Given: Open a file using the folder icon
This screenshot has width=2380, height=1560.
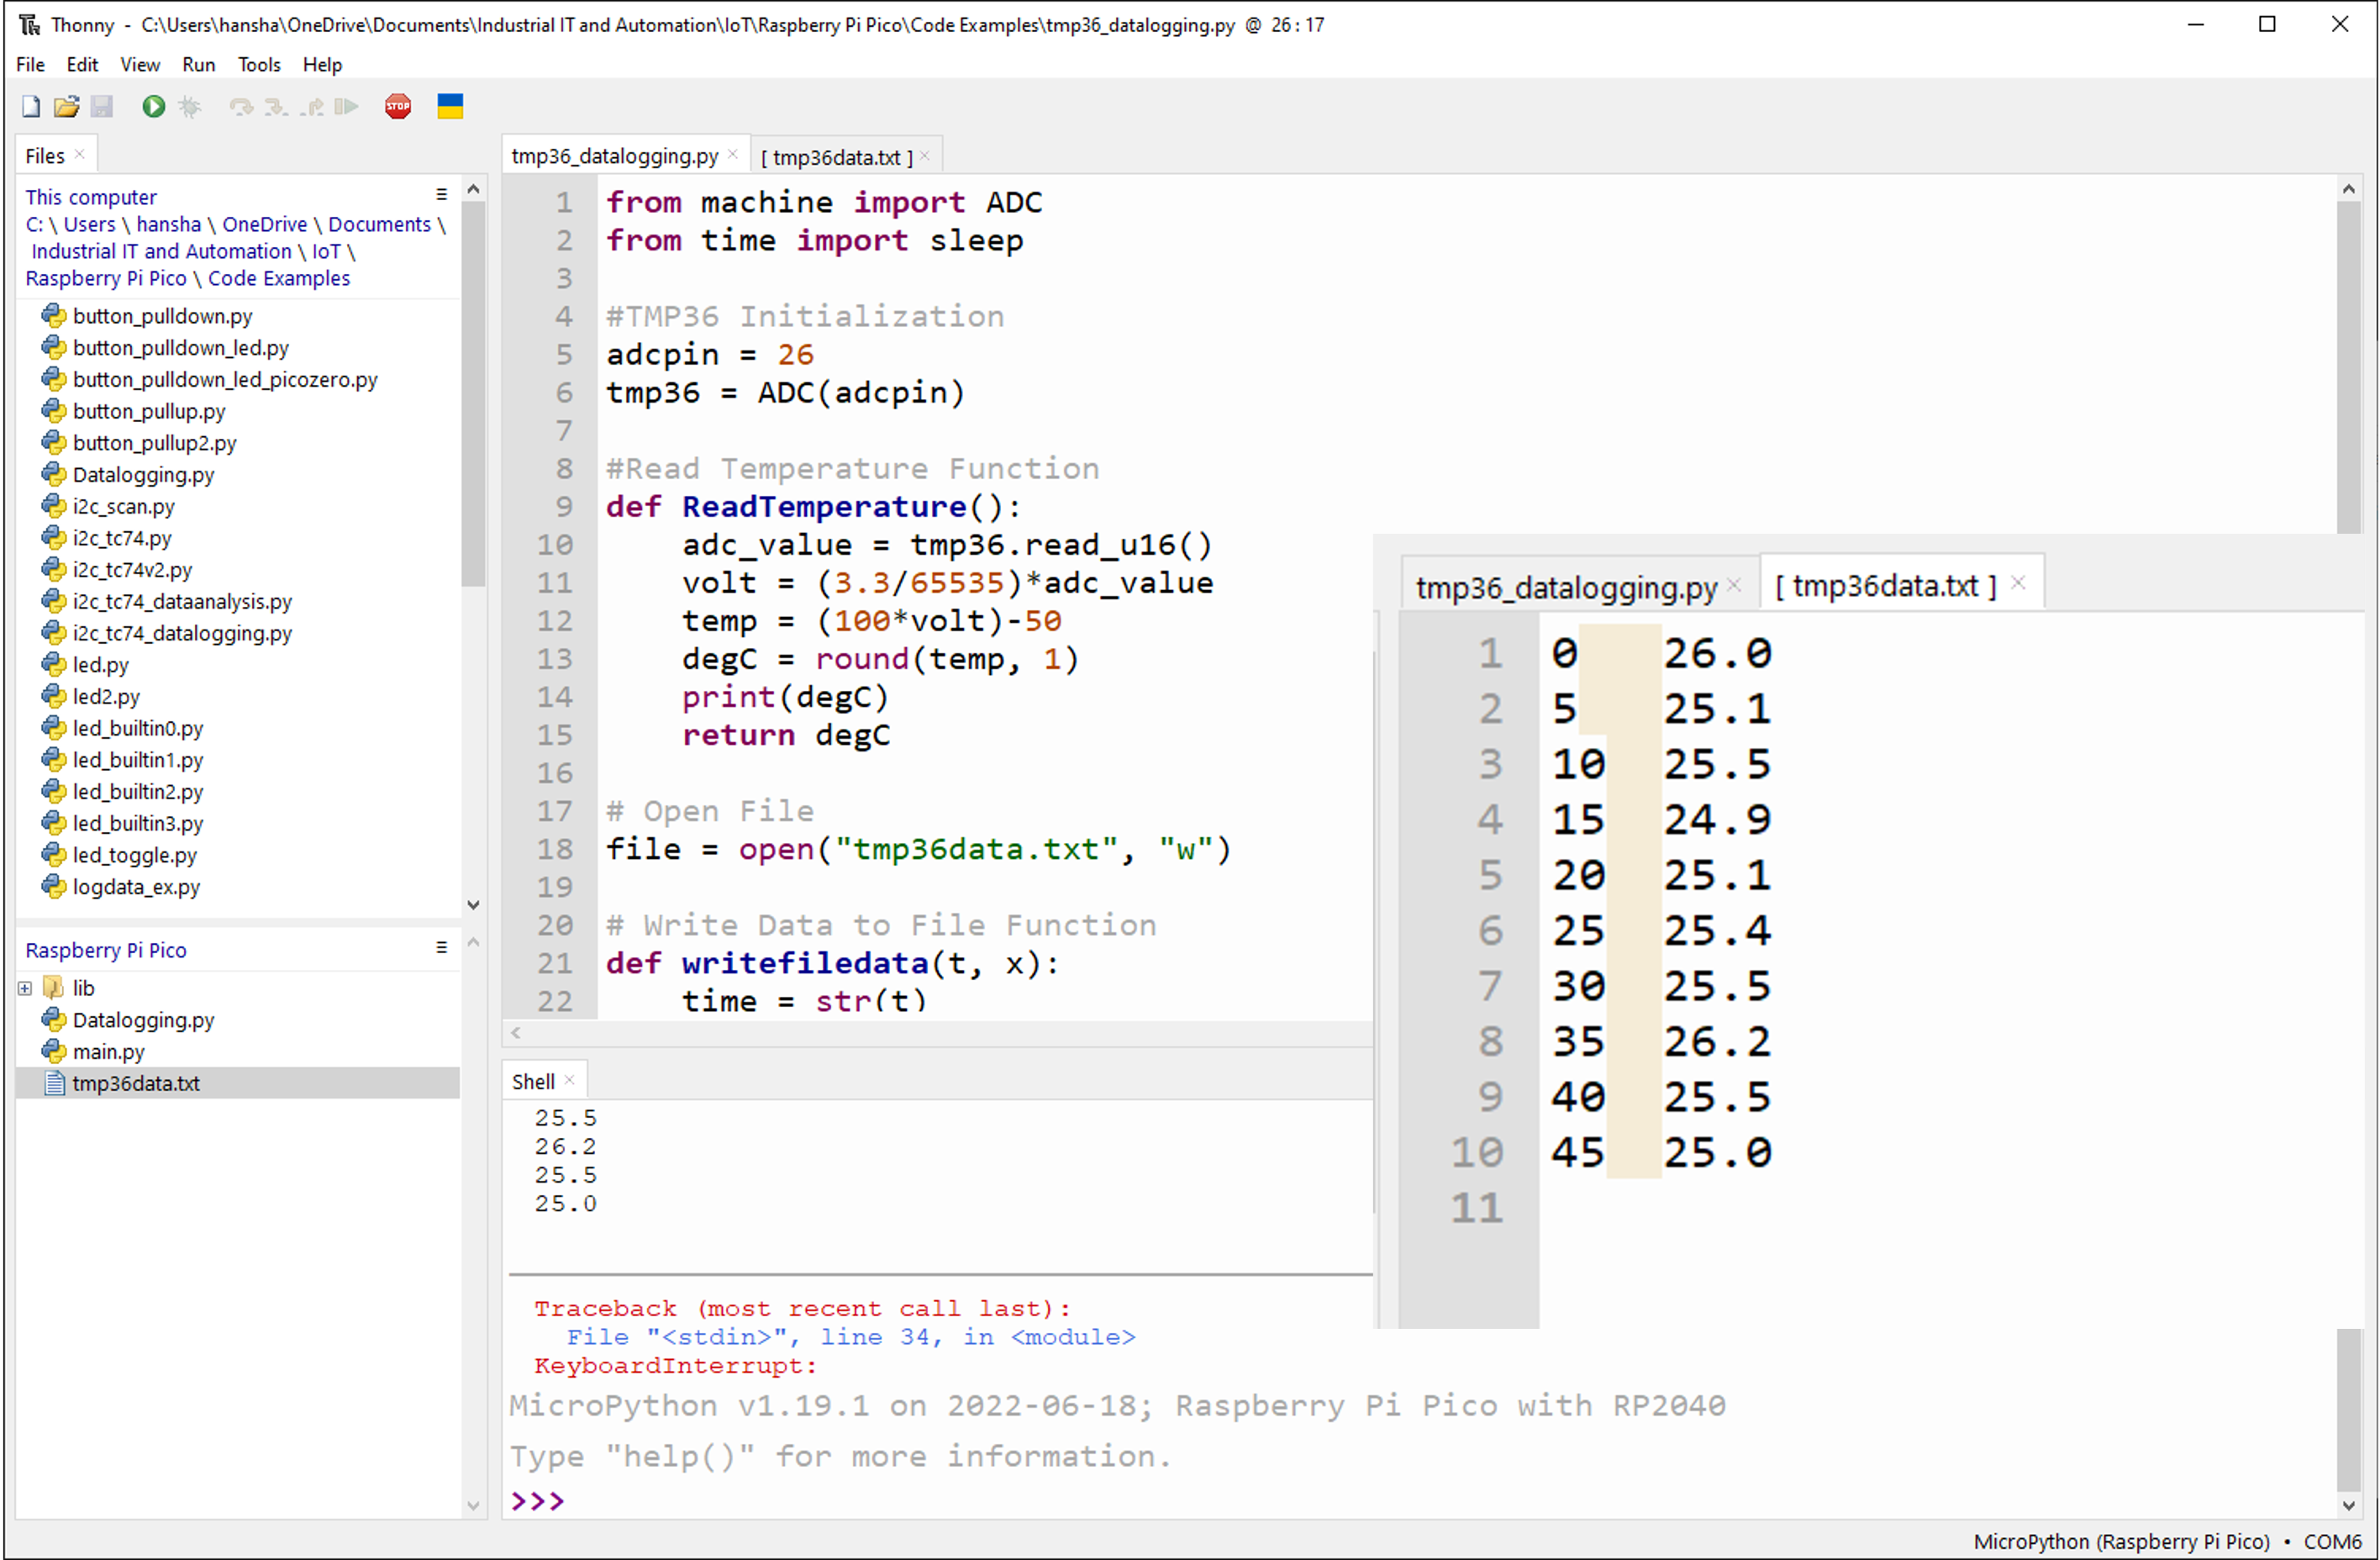Looking at the screenshot, I should [x=66, y=107].
